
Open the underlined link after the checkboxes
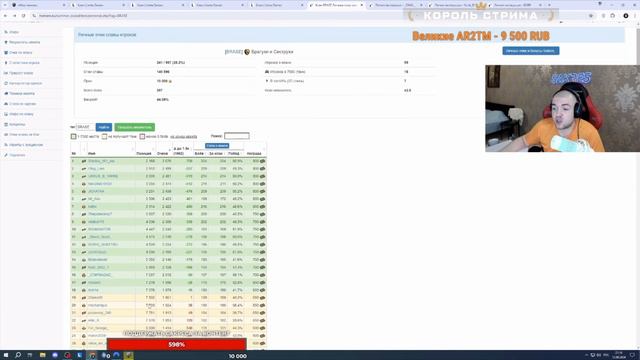coord(184,137)
